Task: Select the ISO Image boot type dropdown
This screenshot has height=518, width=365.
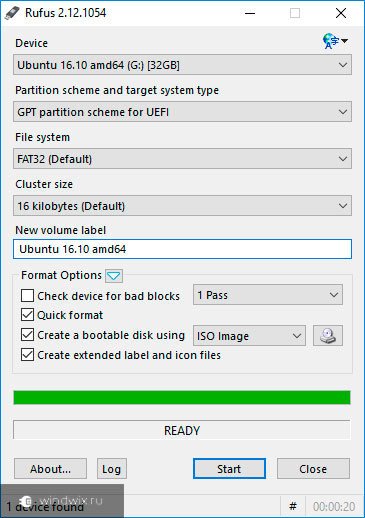Action: click(x=249, y=336)
